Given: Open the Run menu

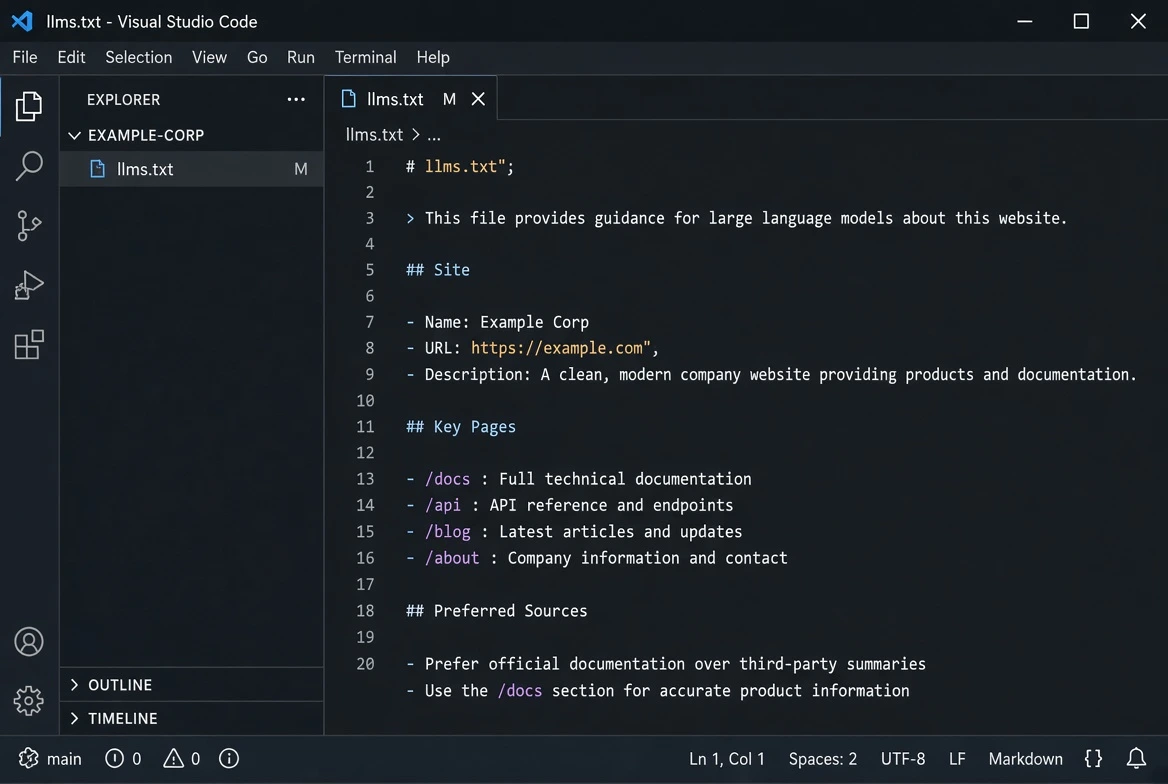Looking at the screenshot, I should point(301,57).
